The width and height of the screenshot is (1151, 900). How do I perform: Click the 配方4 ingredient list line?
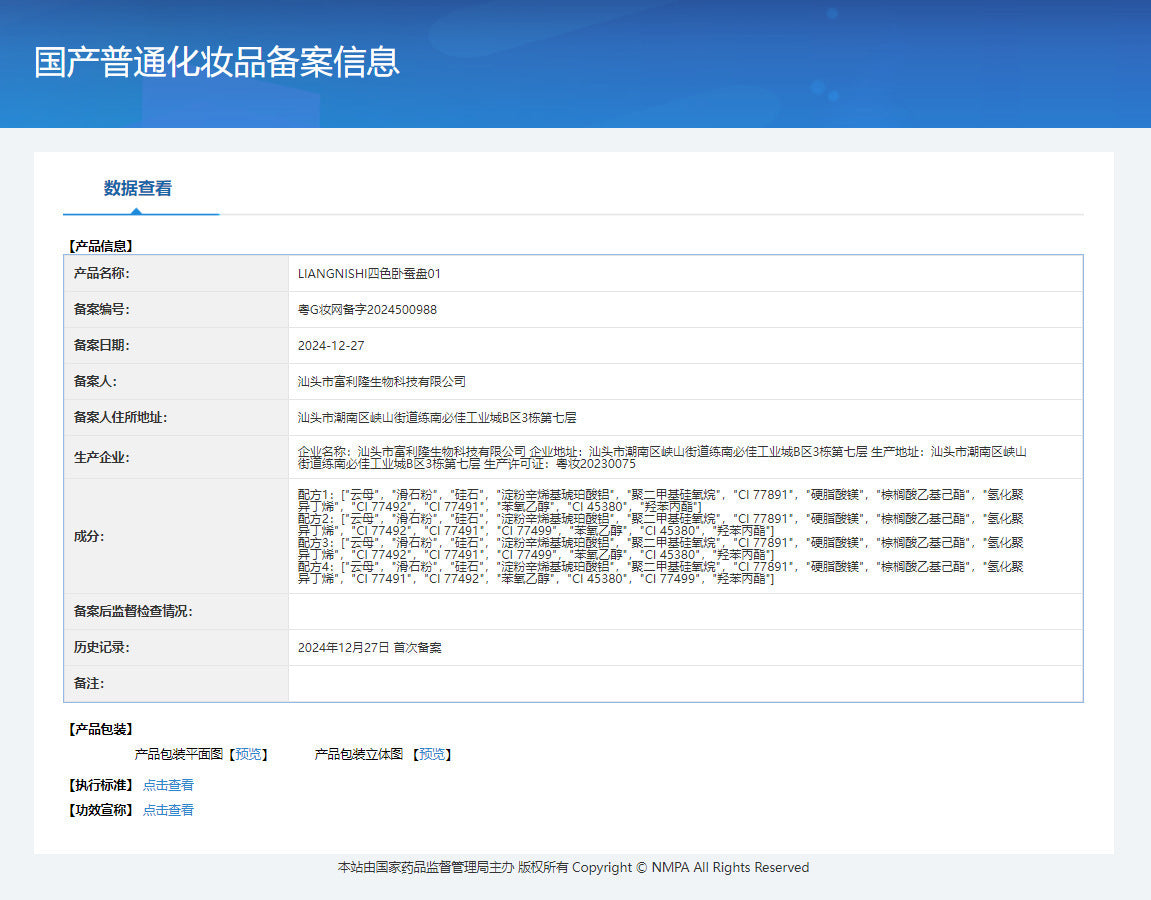[660, 566]
